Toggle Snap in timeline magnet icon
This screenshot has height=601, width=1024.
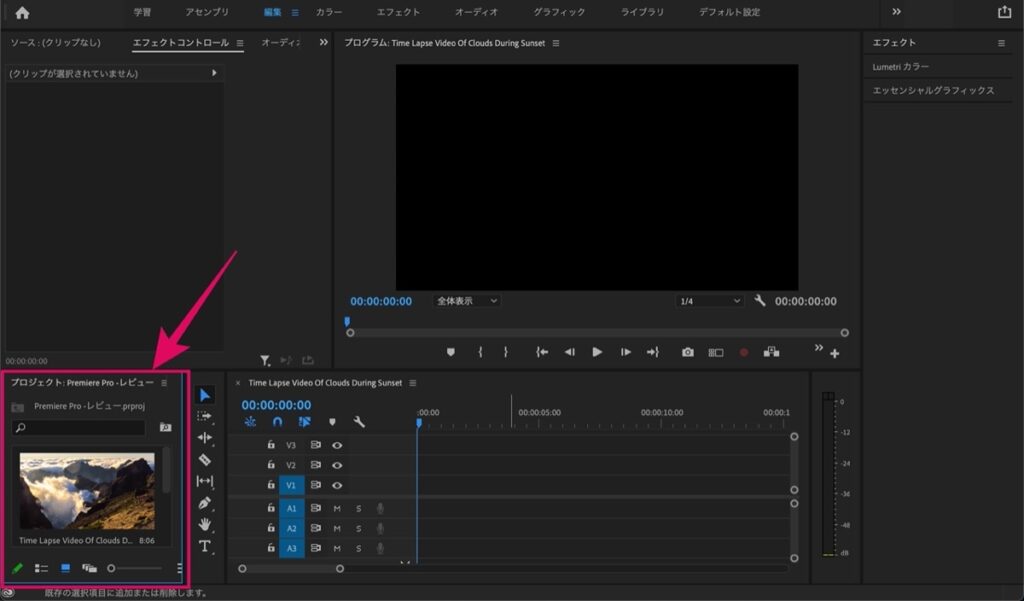point(278,422)
